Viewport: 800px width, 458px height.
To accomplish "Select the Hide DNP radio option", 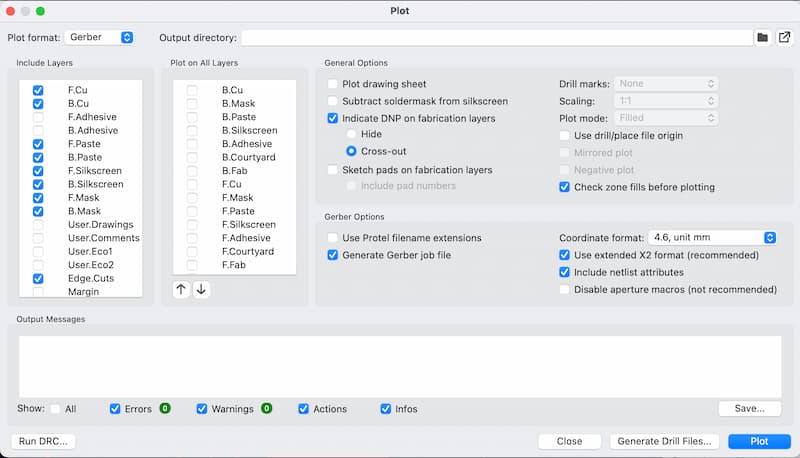I will tap(351, 134).
